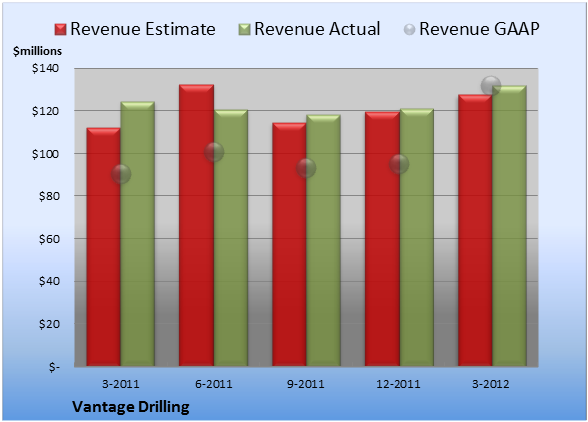Viewport: 588px width, 422px height.
Task: Click the "$-" zero y-axis label
Action: tap(54, 366)
